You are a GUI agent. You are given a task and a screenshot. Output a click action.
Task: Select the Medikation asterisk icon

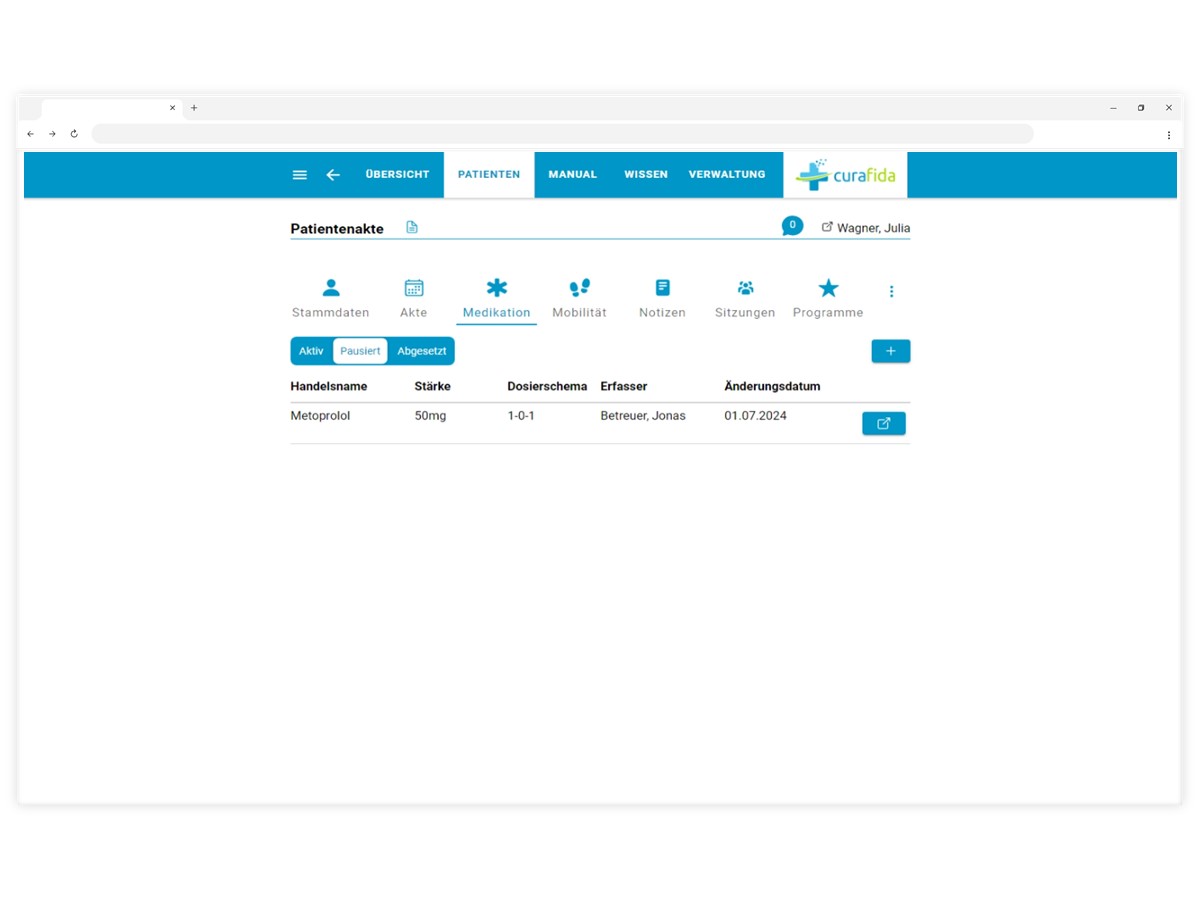497,288
